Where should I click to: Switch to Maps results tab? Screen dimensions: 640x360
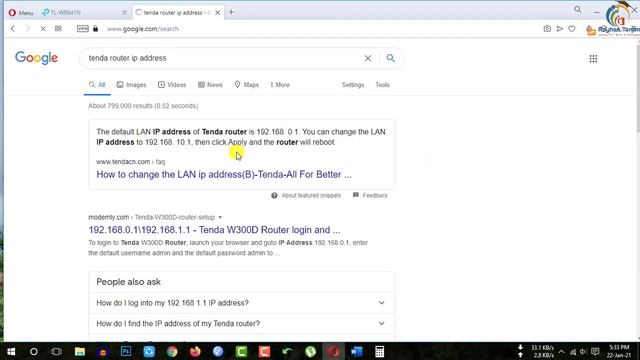(x=247, y=85)
